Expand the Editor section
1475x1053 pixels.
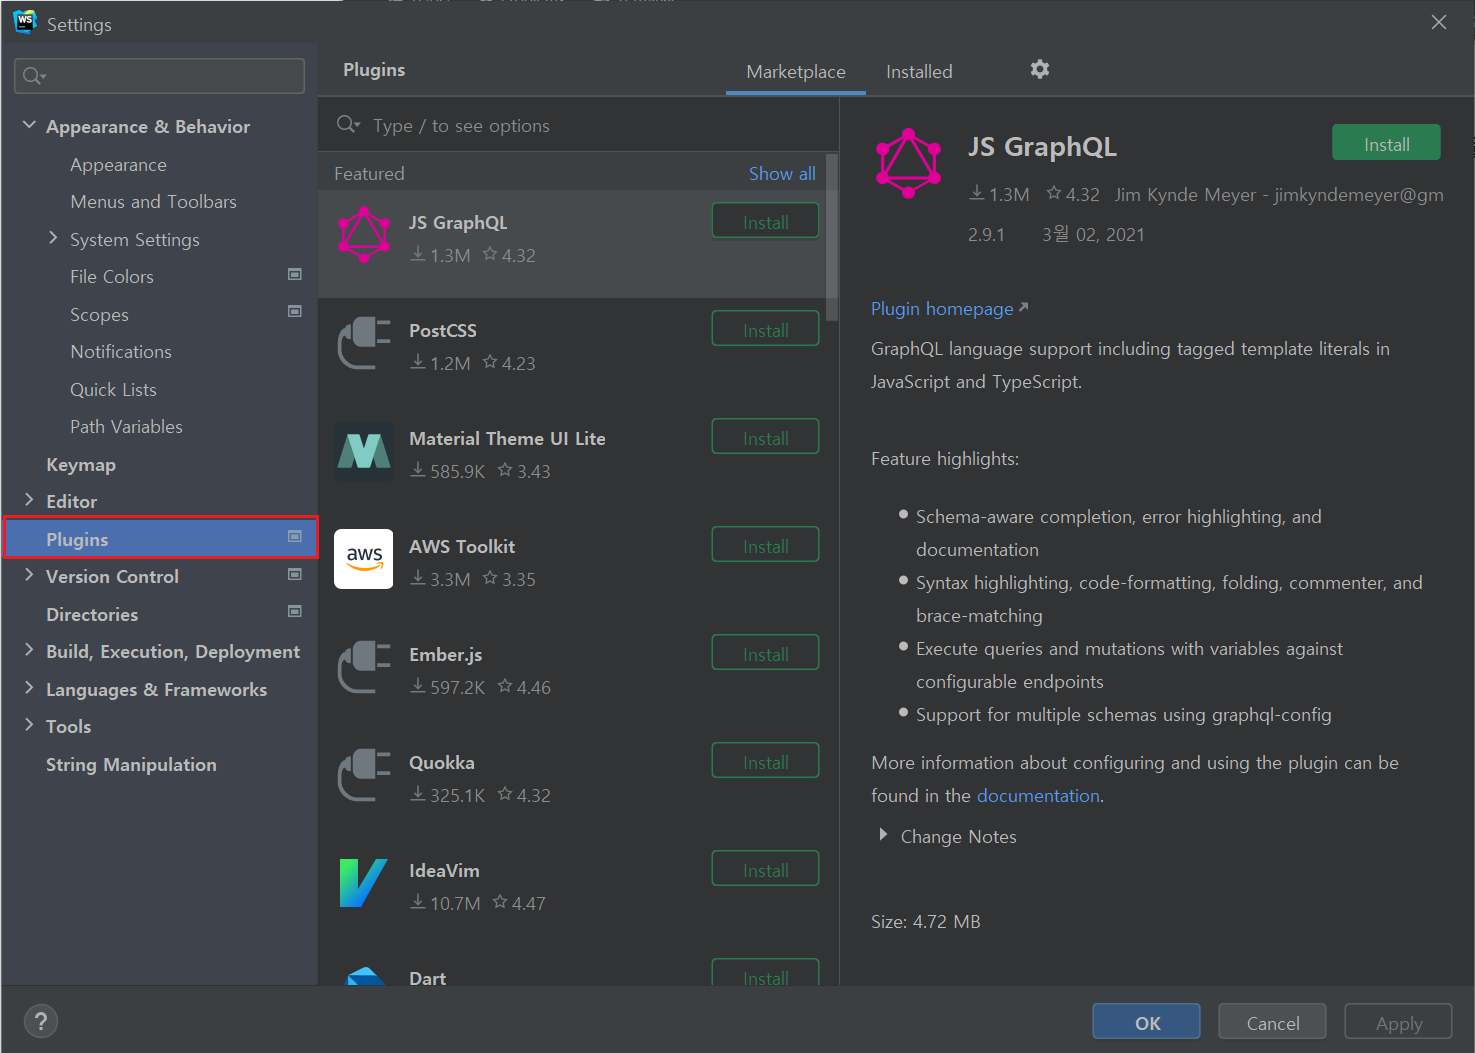coord(29,500)
